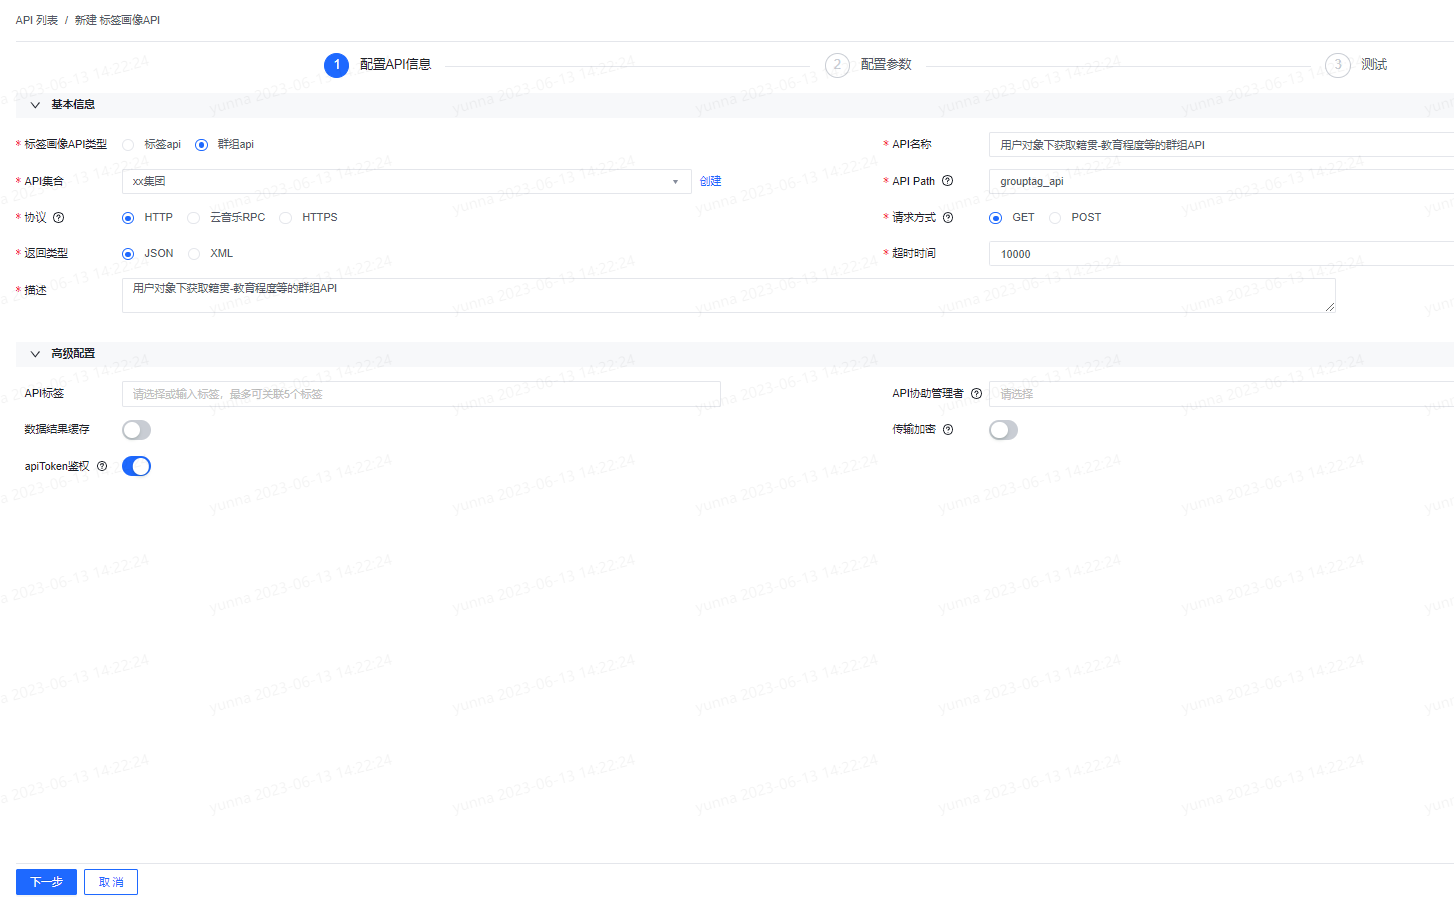Turn off apiToken鉴权 switch
The width and height of the screenshot is (1454, 899).
point(136,466)
